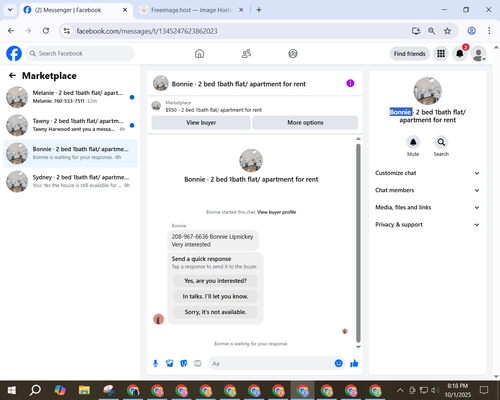This screenshot has height=400, width=500.
Task: Click the Marketplace listing thumbnail in chat header
Action: pos(156,106)
